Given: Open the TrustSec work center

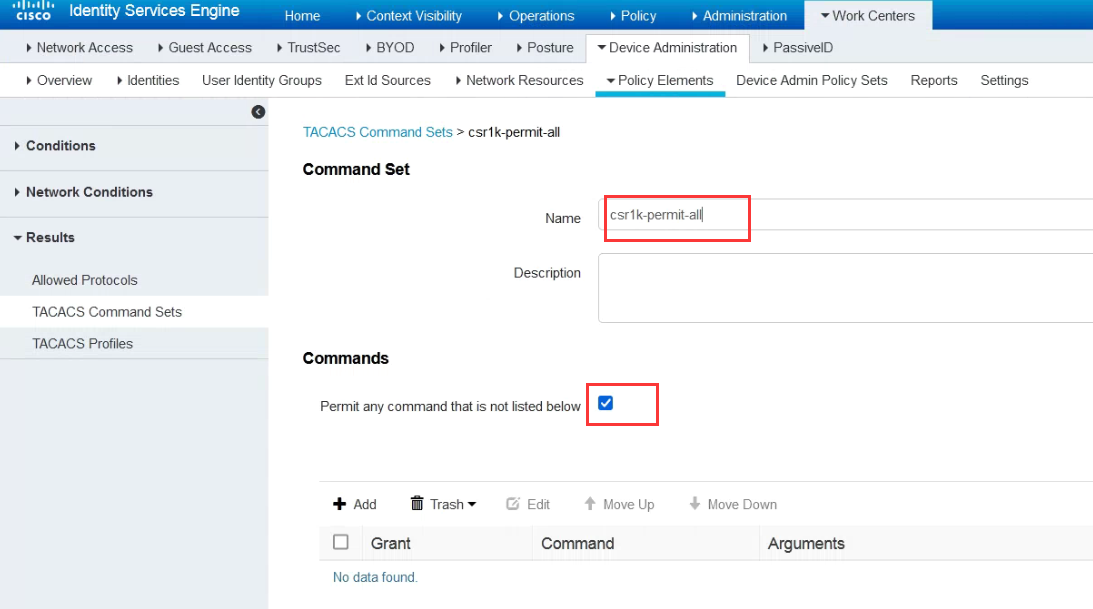Looking at the screenshot, I should point(308,47).
